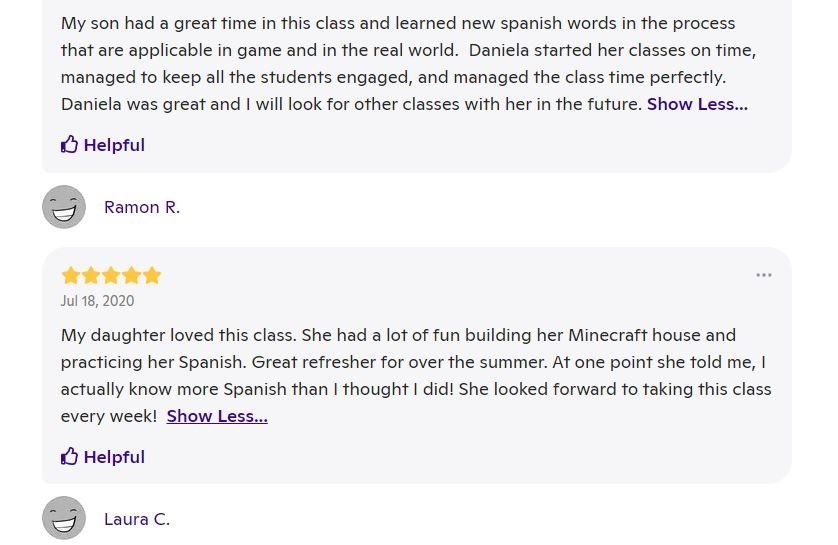
Task: Mark the Daniela review as Helpful
Action: (114, 145)
